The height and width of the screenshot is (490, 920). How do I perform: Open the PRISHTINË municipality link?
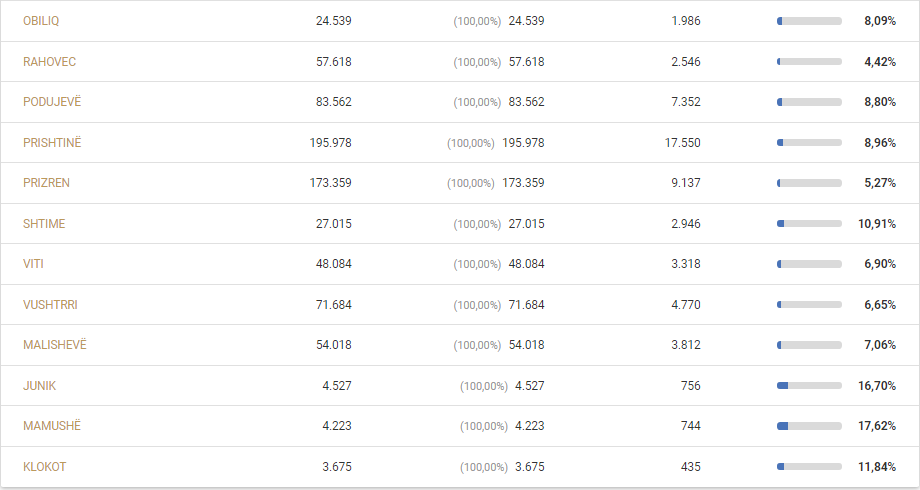(52, 143)
